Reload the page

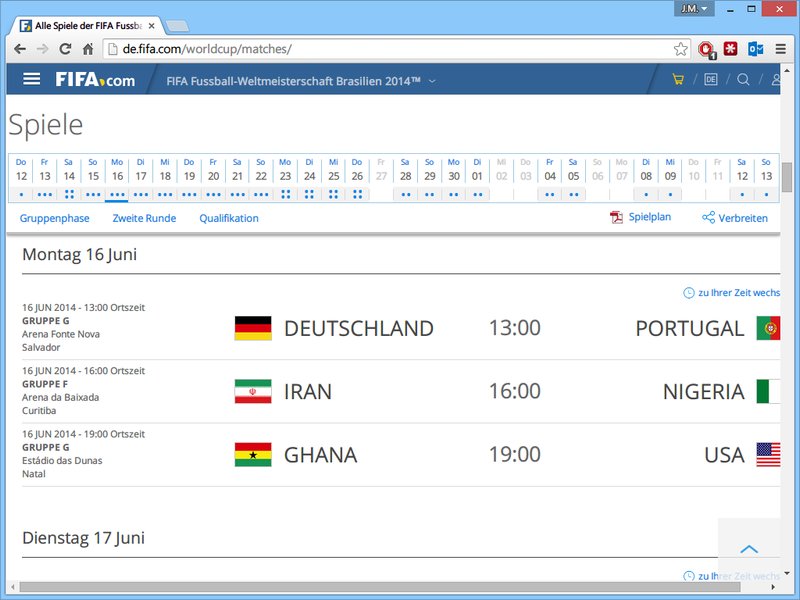(65, 49)
